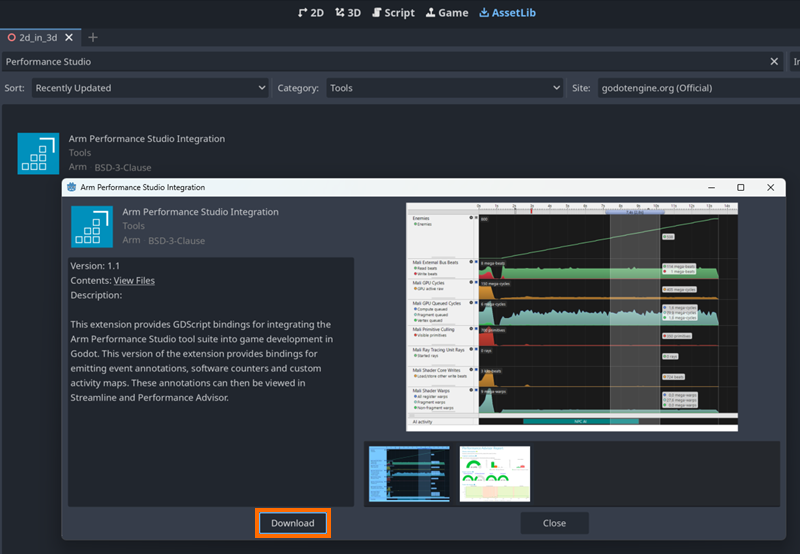Image resolution: width=800 pixels, height=554 pixels.
Task: Close the asset details dialog with Close button
Action: [x=555, y=523]
